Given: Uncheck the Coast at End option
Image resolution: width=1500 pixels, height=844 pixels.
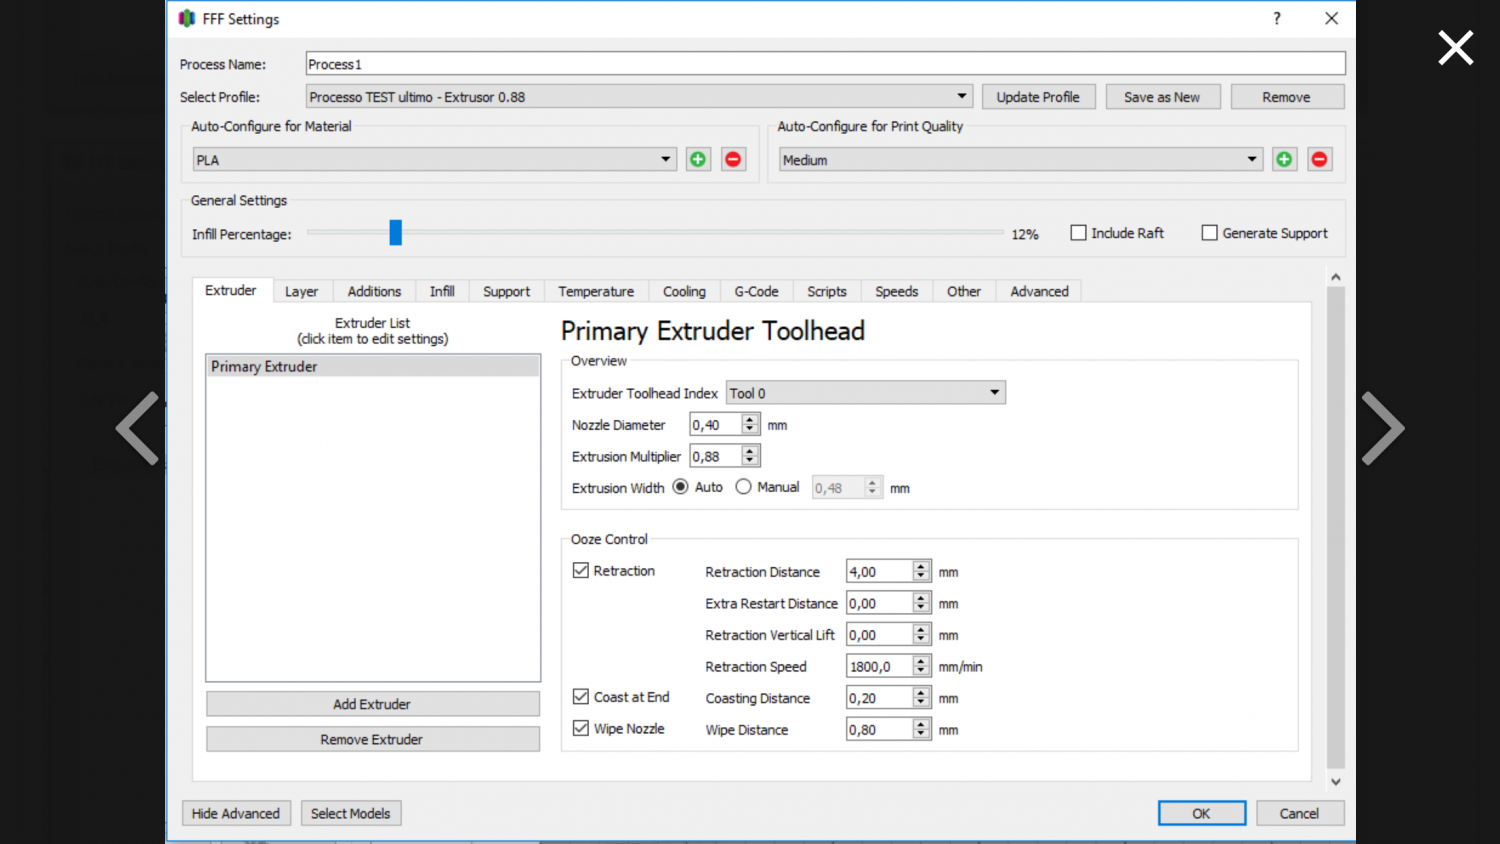Looking at the screenshot, I should [581, 697].
